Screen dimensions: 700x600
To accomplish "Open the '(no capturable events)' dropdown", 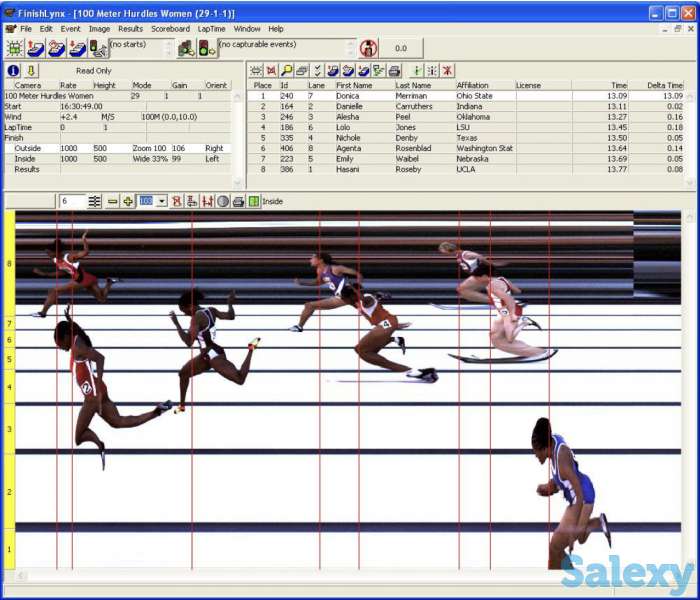I will (x=350, y=48).
